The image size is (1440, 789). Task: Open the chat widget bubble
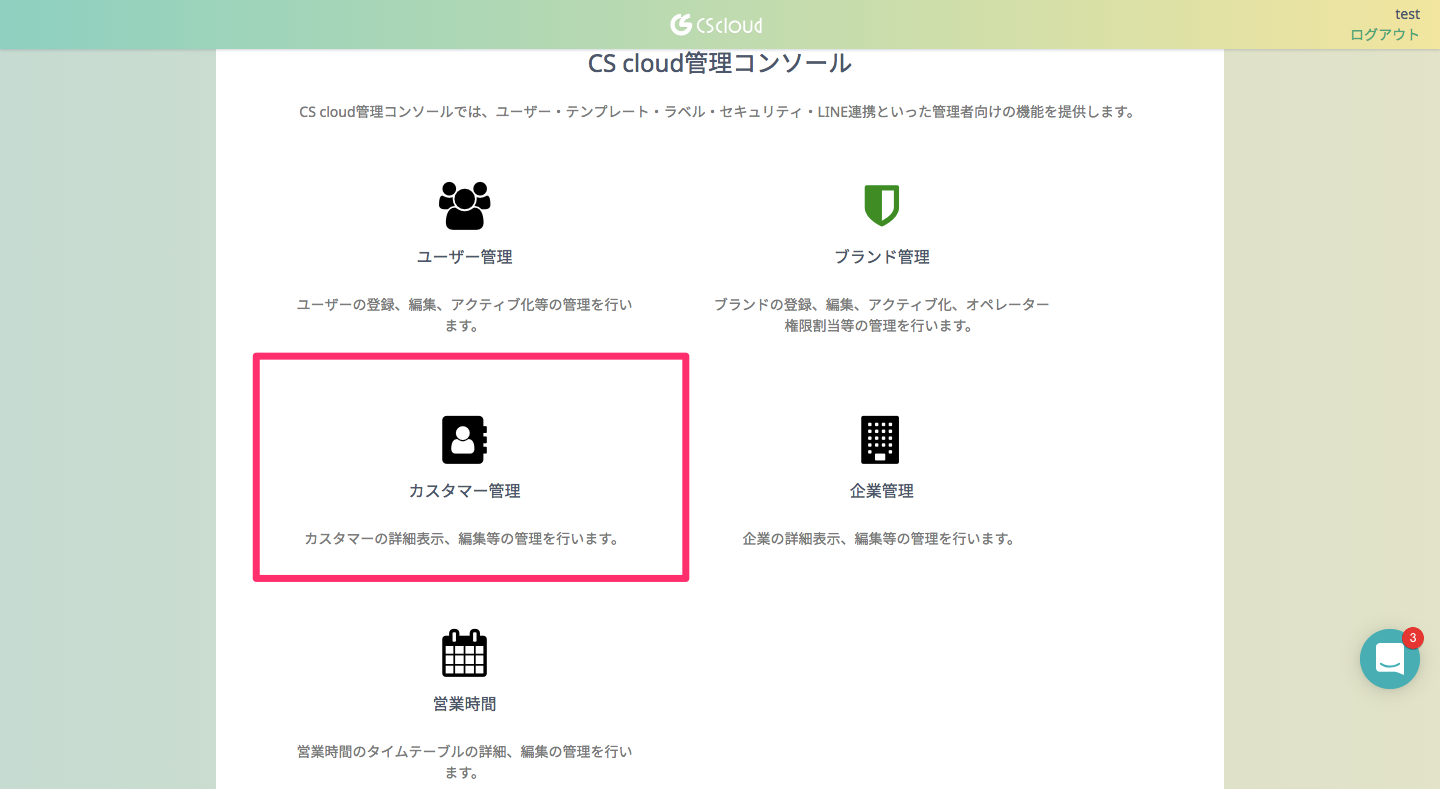pyautogui.click(x=1390, y=659)
